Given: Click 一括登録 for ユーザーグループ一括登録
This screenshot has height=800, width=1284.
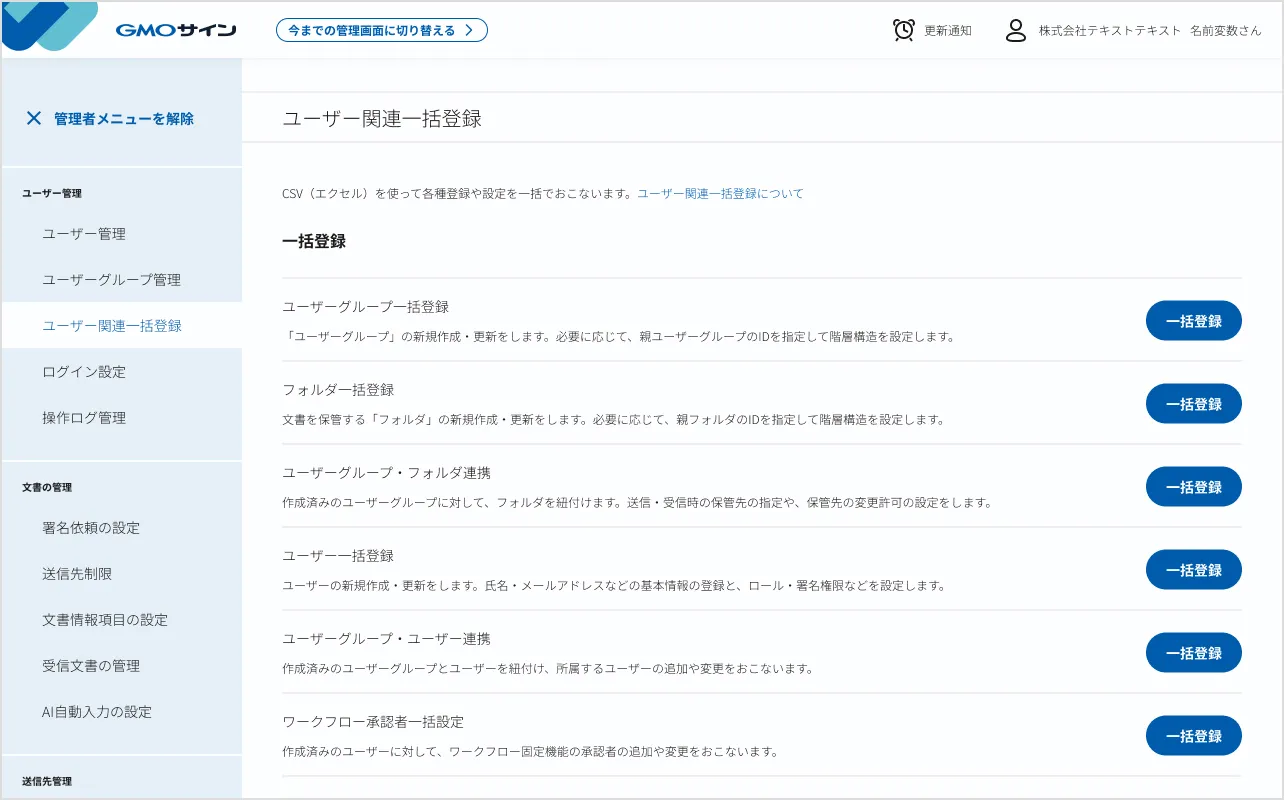Looking at the screenshot, I should pos(1193,320).
